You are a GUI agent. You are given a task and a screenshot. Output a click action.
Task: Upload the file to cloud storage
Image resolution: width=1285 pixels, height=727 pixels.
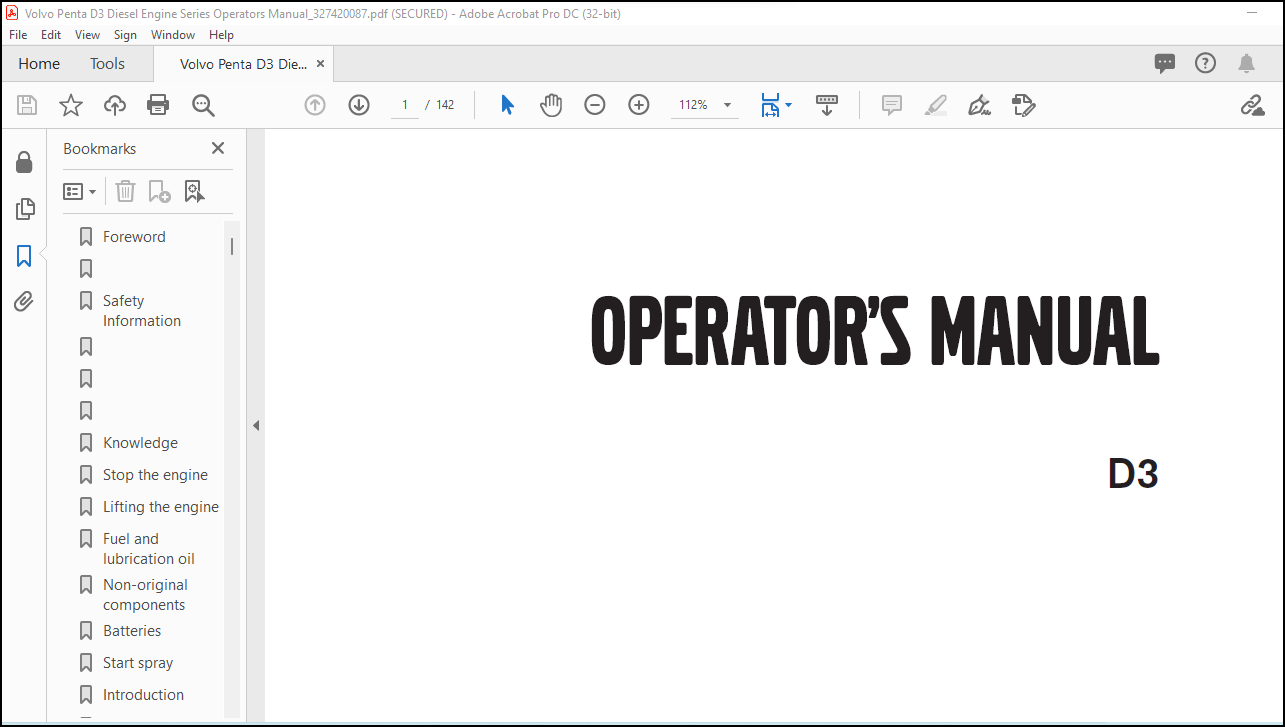[115, 105]
